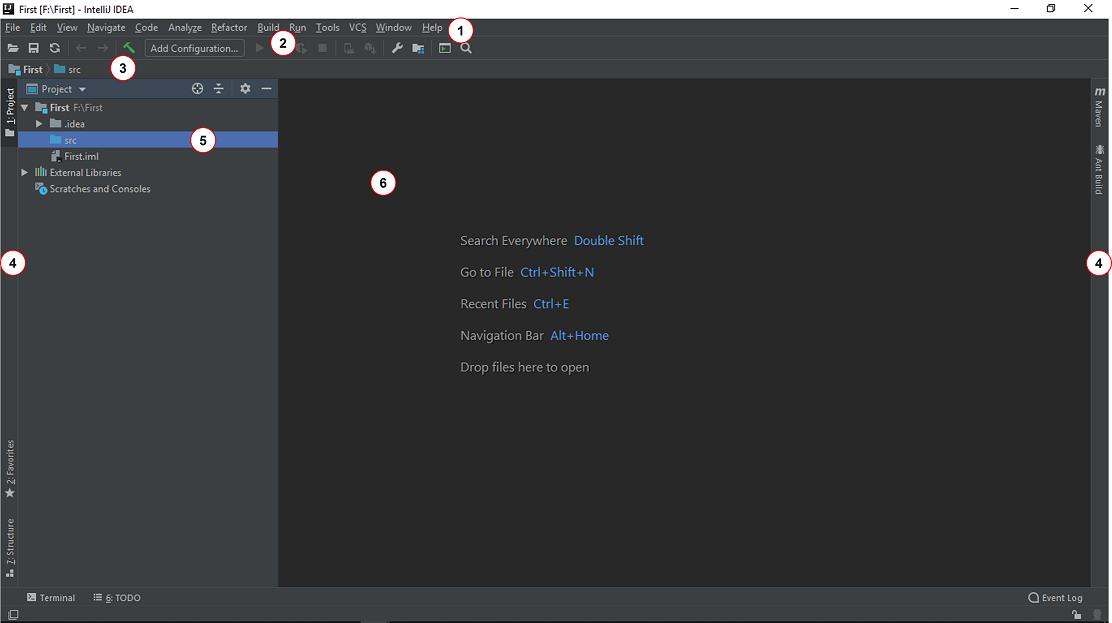Open the Navigate menu
Image resolution: width=1112 pixels, height=623 pixels.
click(106, 28)
